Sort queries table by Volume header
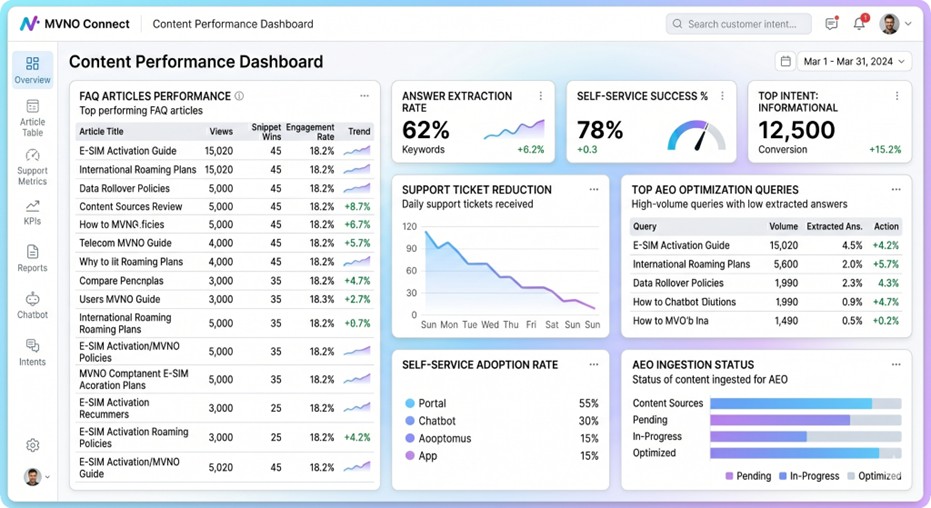This screenshot has width=931, height=508. 784,226
